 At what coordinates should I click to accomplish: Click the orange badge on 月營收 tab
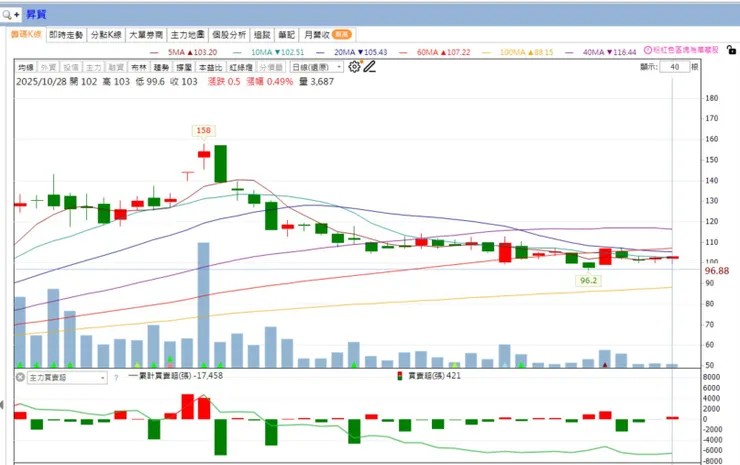pos(342,34)
